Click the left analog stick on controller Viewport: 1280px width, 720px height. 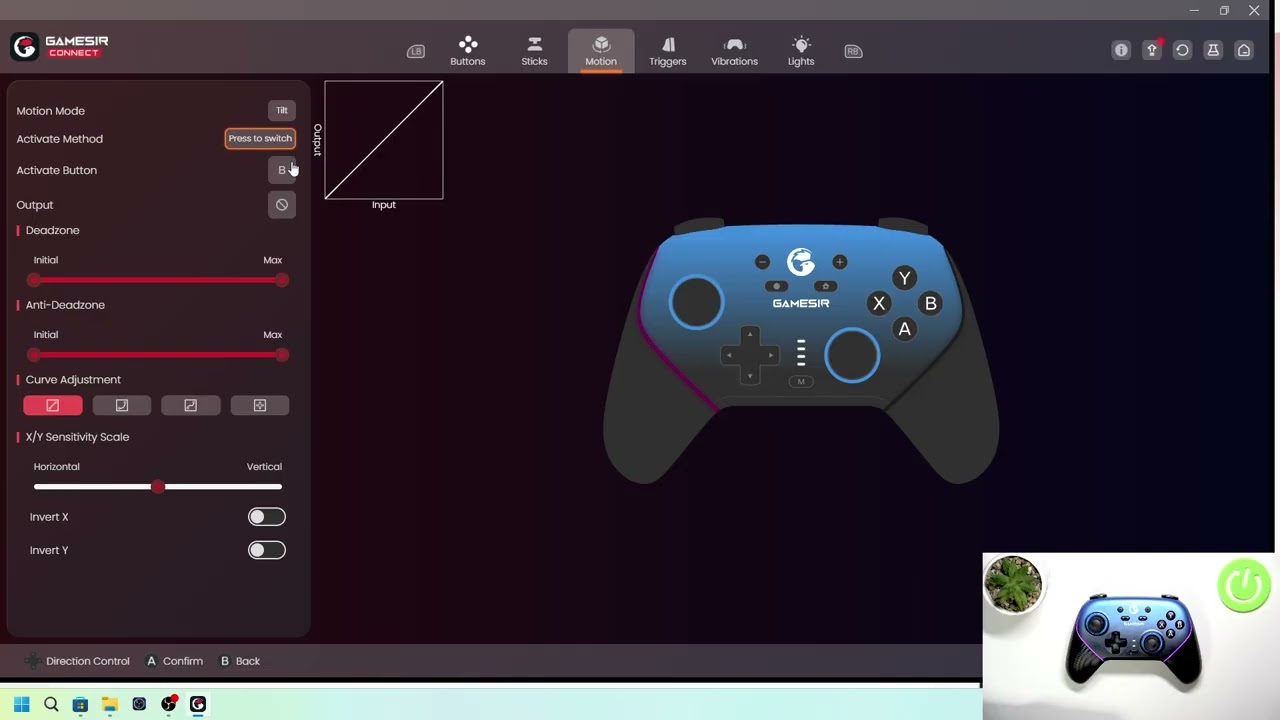tap(697, 301)
